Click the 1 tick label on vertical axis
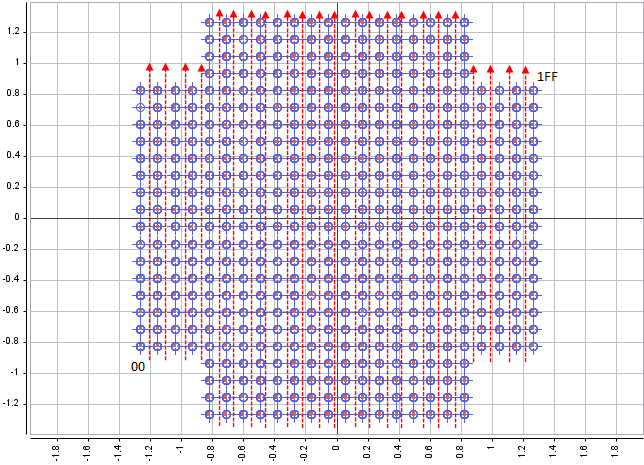 [17, 62]
